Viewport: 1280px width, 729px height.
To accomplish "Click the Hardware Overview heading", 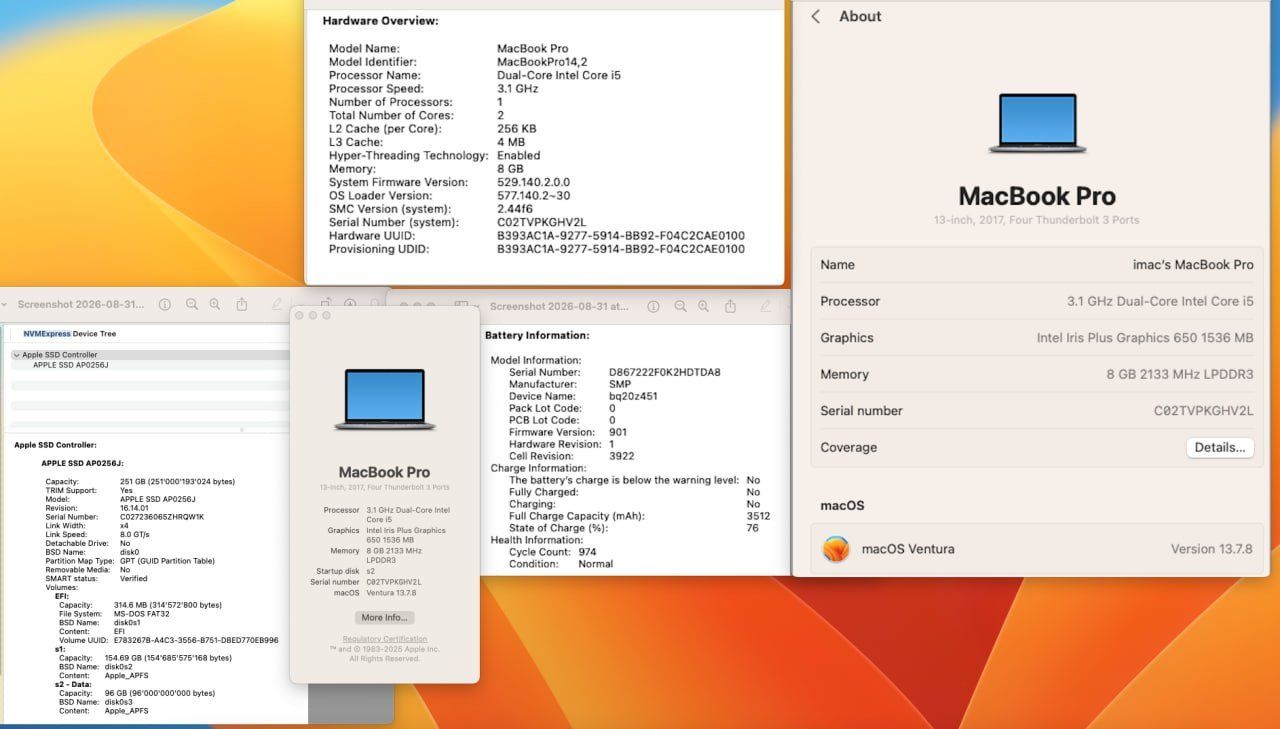I will point(380,20).
